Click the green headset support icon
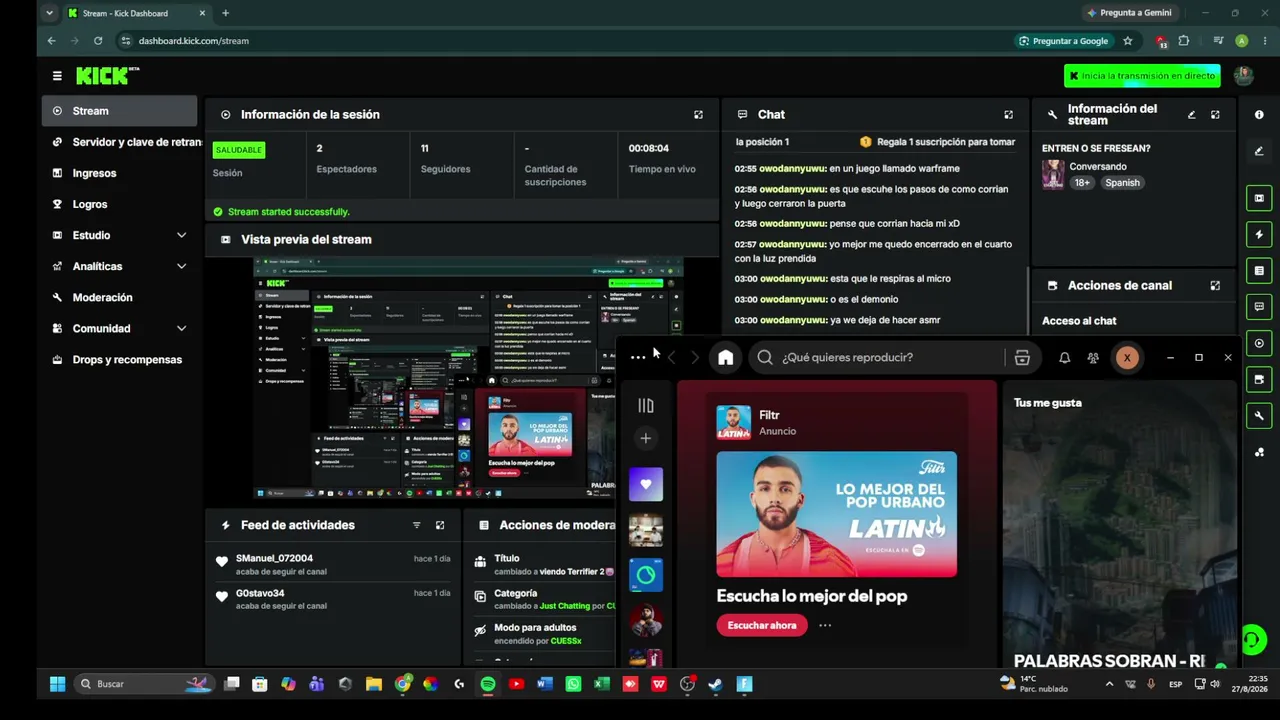 pyautogui.click(x=1252, y=639)
